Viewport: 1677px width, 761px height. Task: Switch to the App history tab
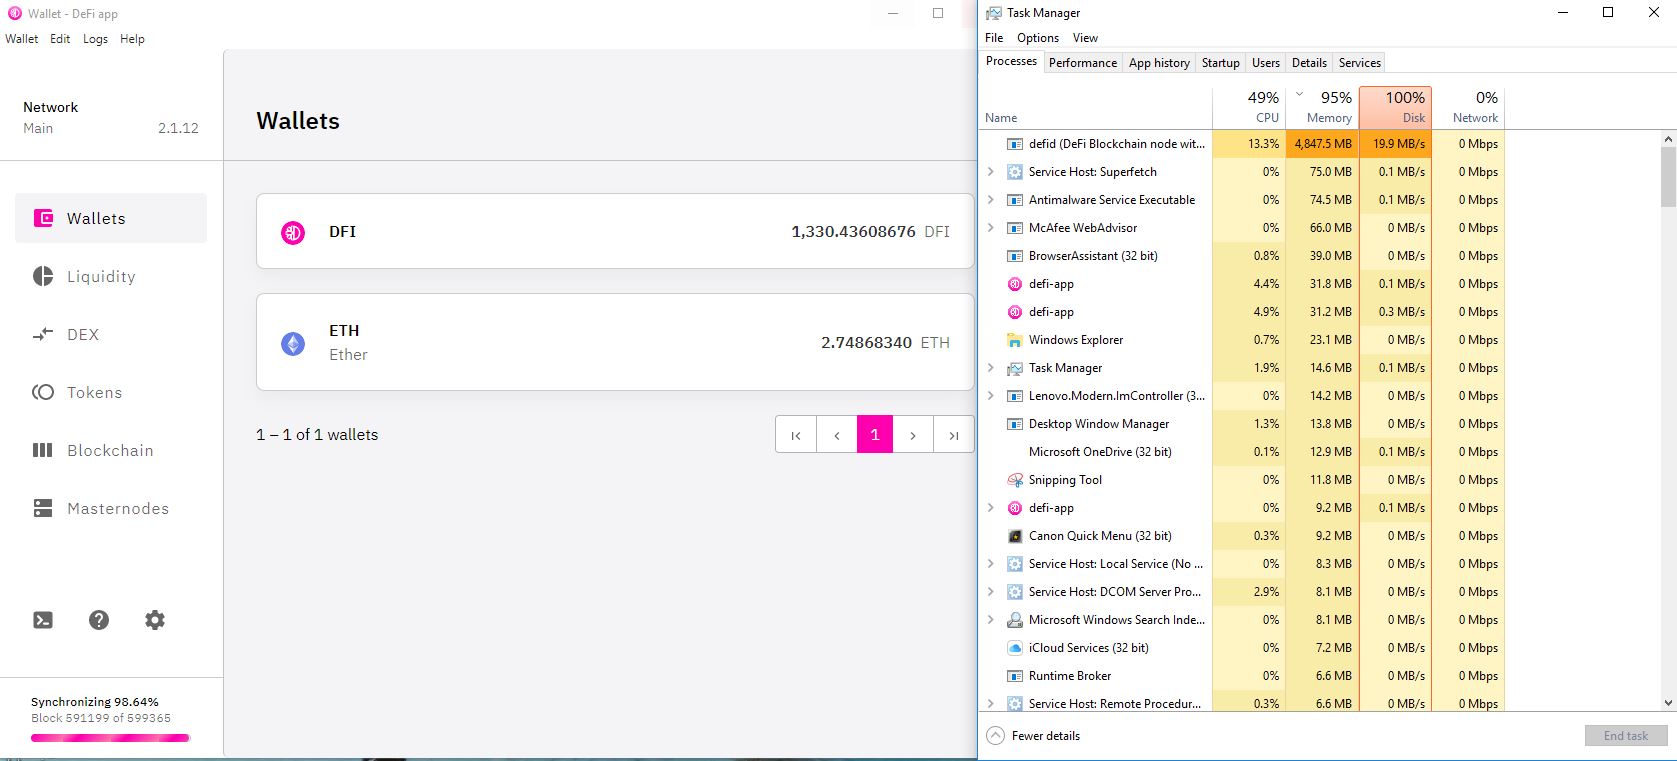[1159, 63]
